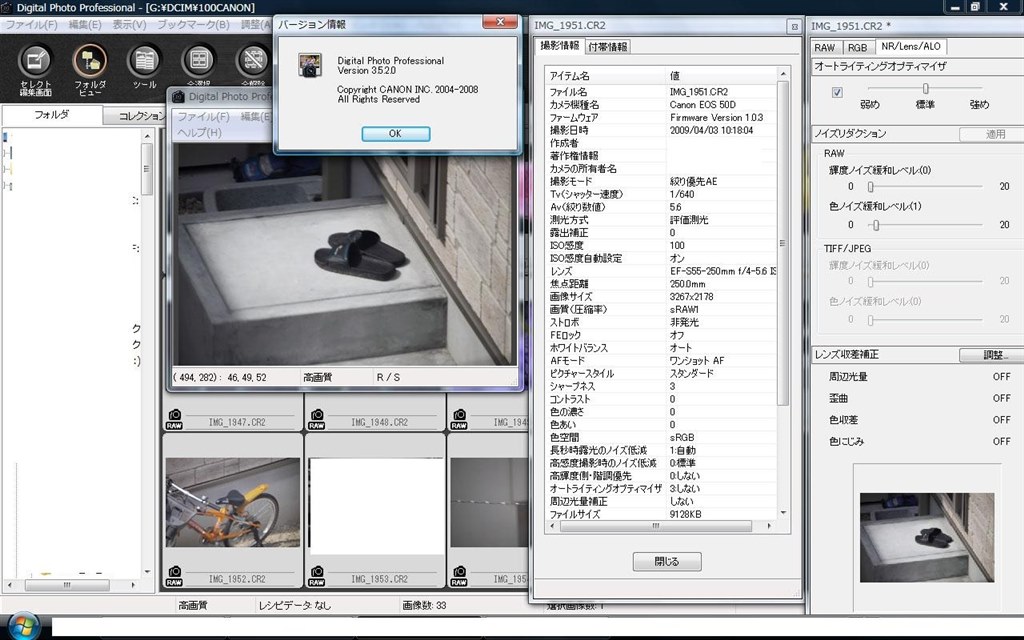
Task: Click the '評価測光' metering value
Action: 689,220
